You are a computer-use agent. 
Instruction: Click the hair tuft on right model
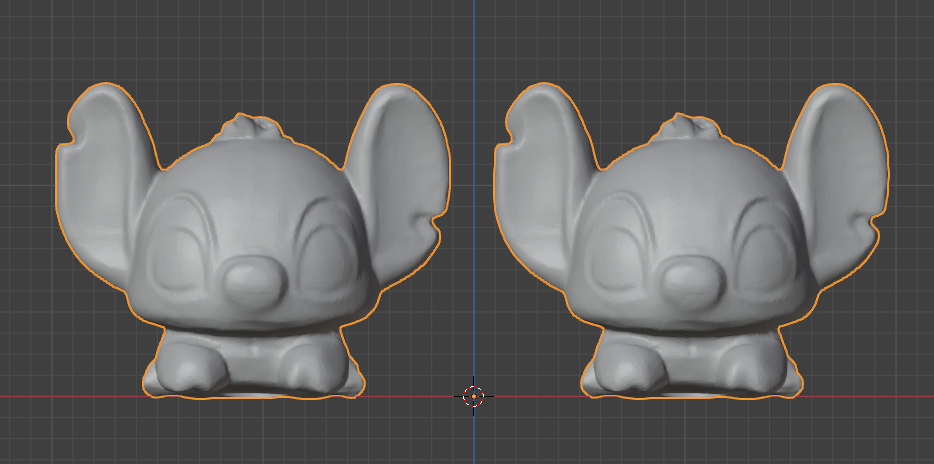click(x=688, y=128)
